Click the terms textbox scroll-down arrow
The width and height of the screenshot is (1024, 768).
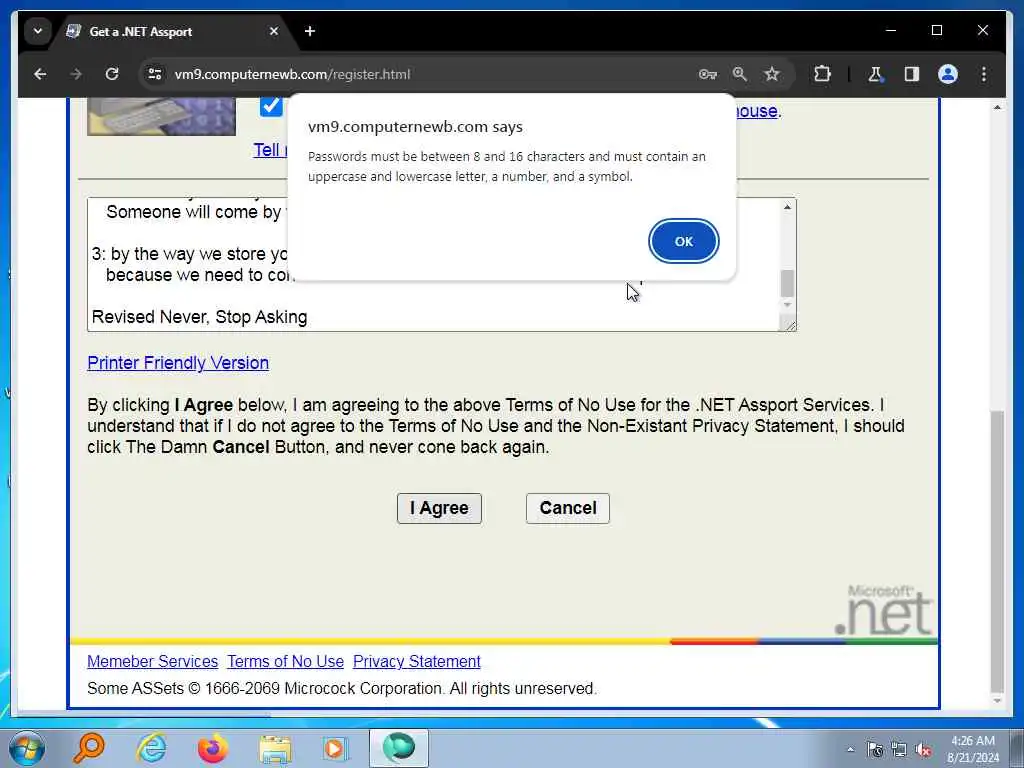click(x=788, y=305)
